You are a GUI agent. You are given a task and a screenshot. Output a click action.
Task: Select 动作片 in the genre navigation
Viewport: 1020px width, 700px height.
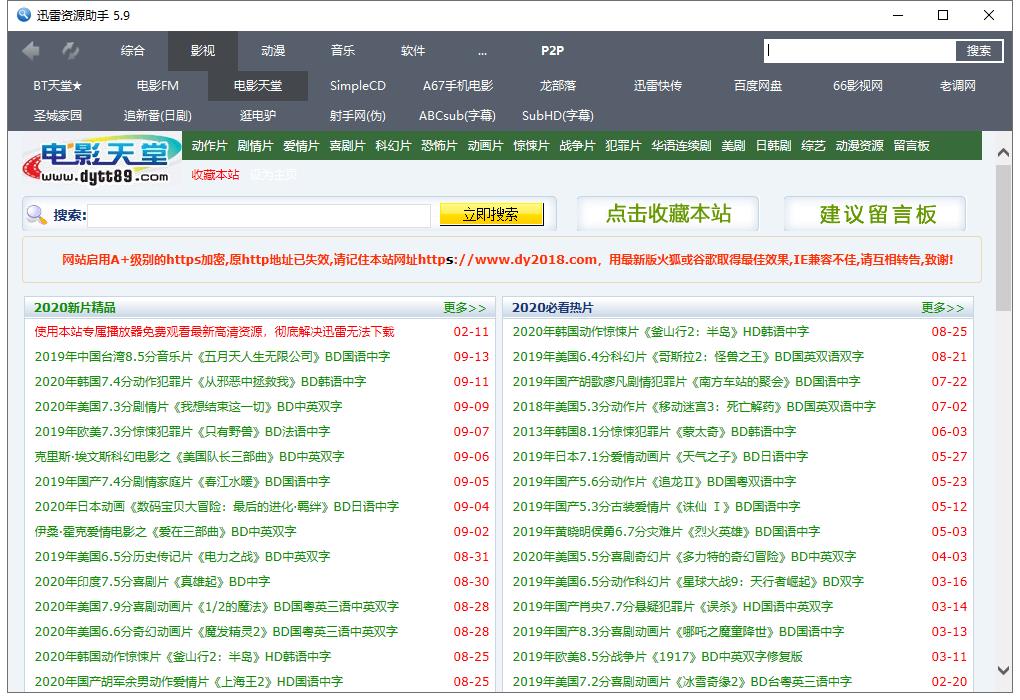click(207, 146)
